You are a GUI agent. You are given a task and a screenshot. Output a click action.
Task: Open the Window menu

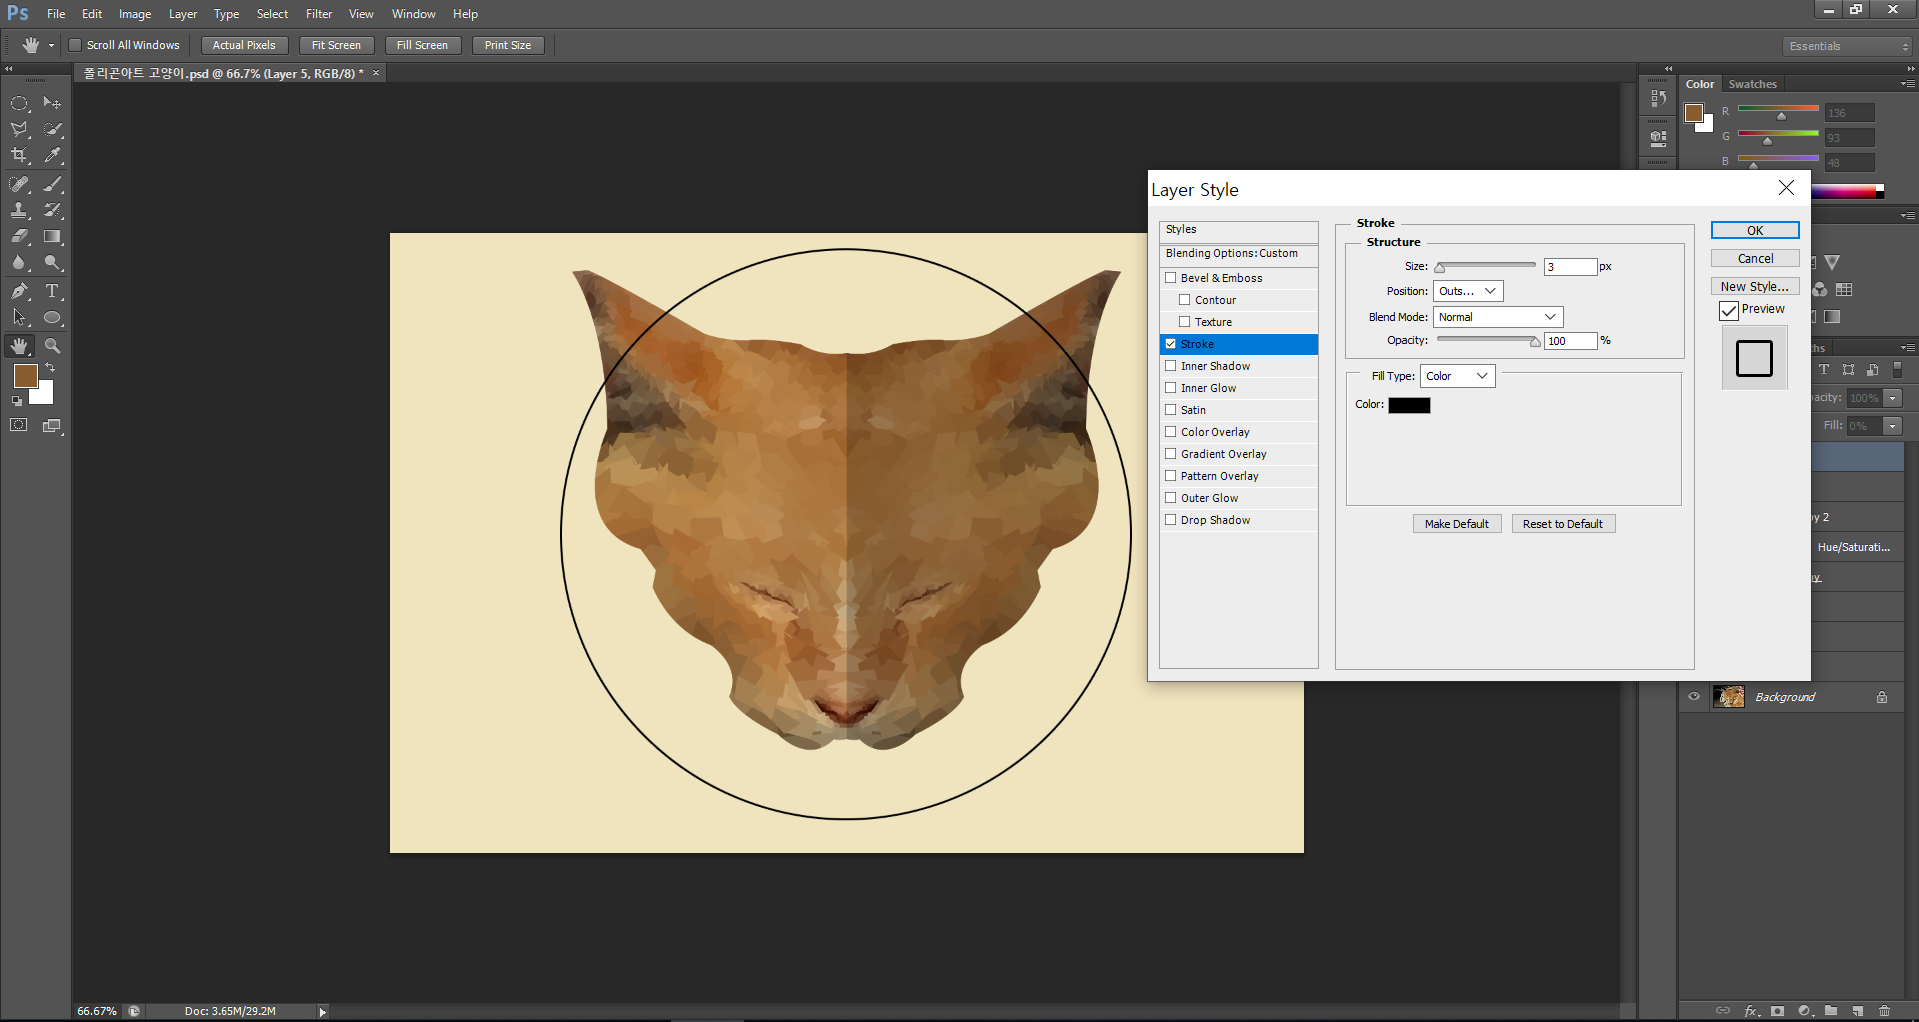click(x=414, y=14)
